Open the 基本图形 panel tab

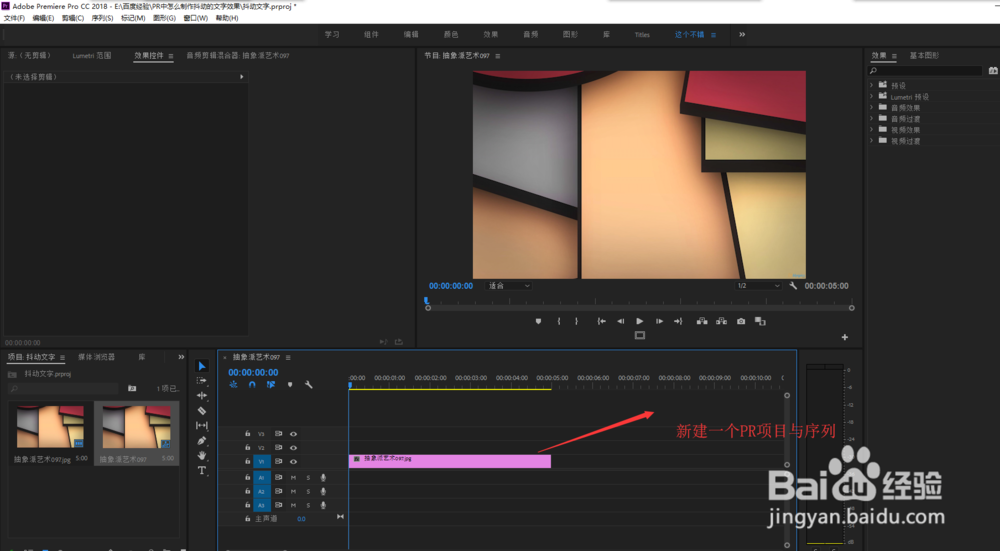point(924,55)
